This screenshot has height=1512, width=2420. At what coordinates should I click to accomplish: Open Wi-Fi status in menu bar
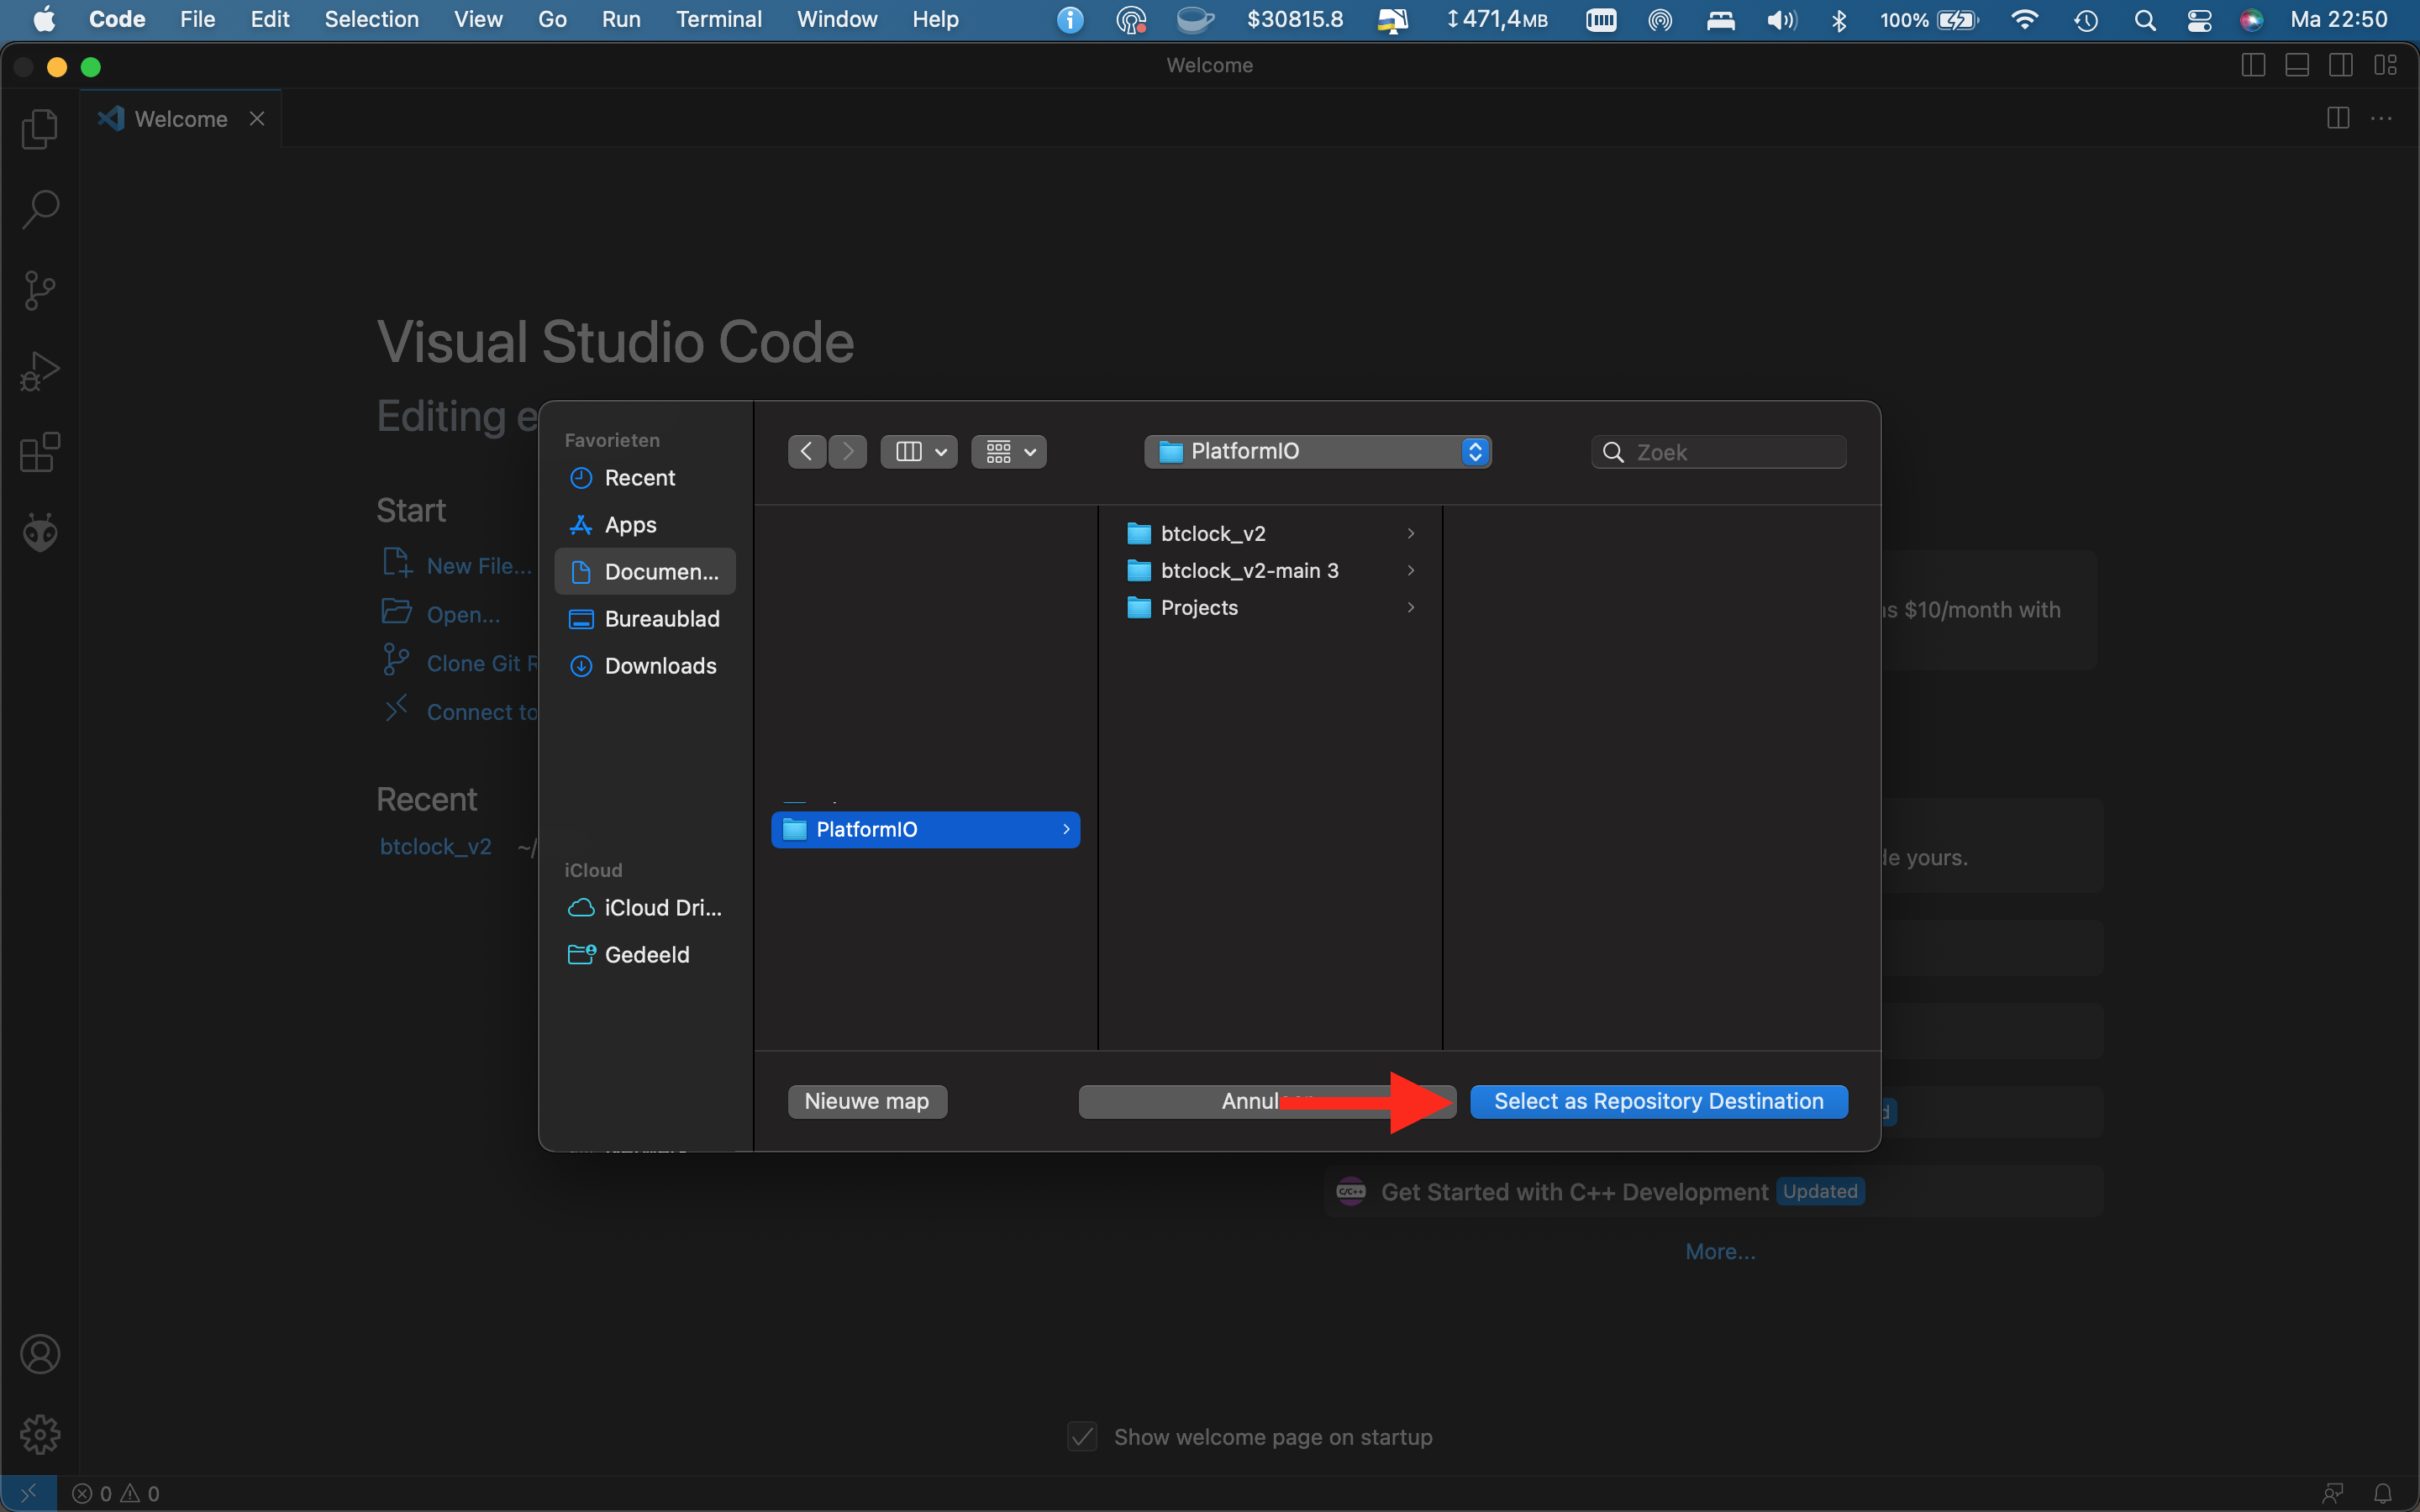coord(2024,20)
